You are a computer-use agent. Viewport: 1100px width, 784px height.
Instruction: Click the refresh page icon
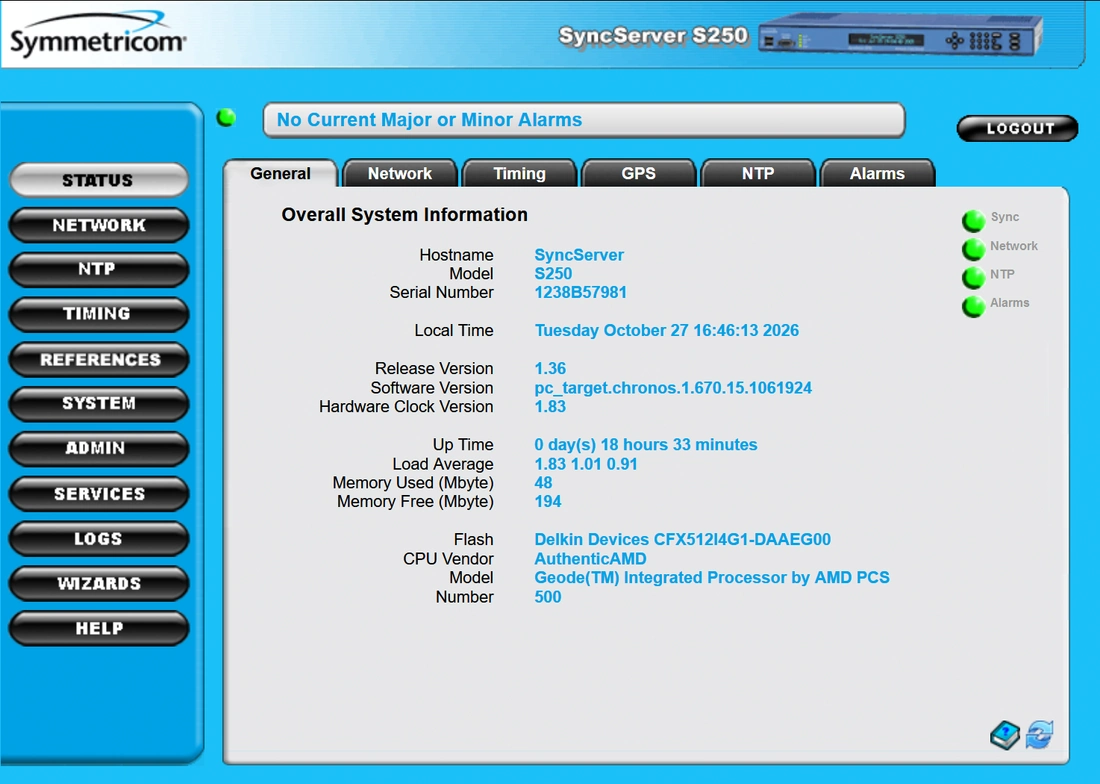(x=1040, y=735)
